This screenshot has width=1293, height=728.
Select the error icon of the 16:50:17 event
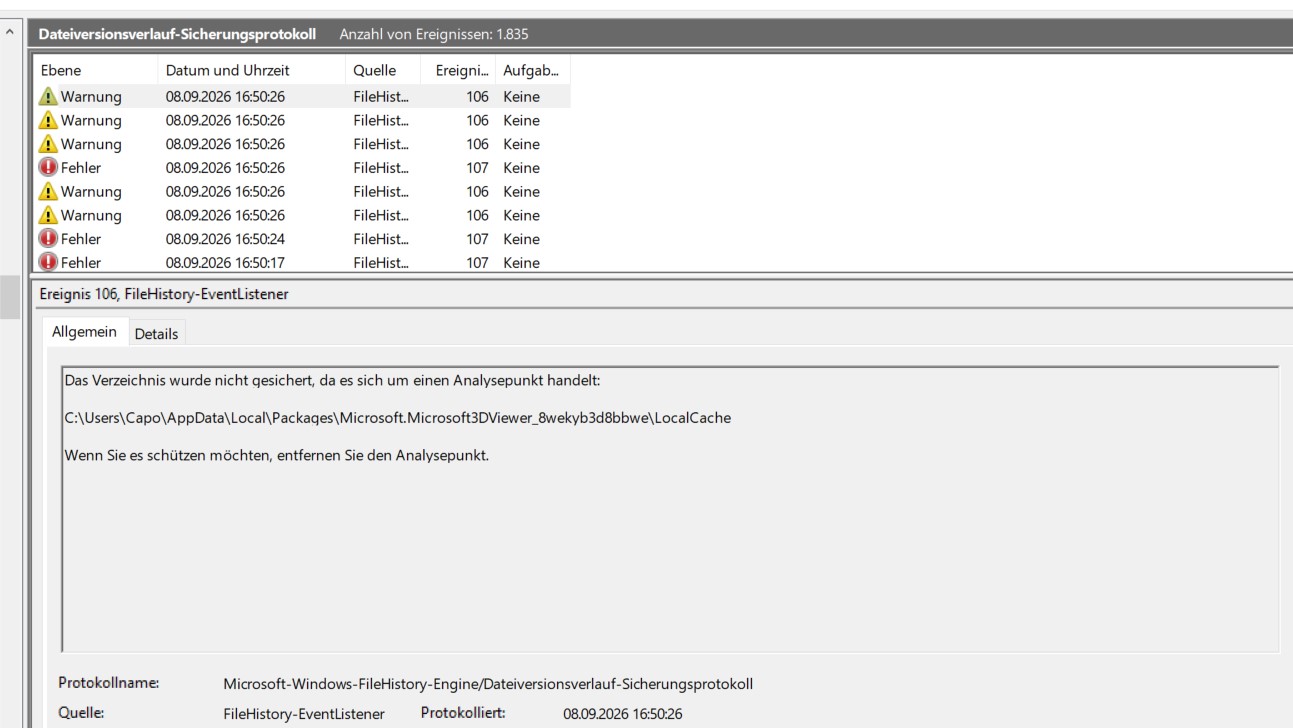tap(48, 263)
